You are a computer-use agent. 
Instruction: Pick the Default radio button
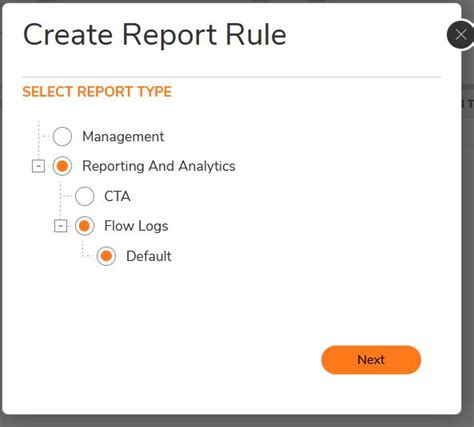coord(106,256)
